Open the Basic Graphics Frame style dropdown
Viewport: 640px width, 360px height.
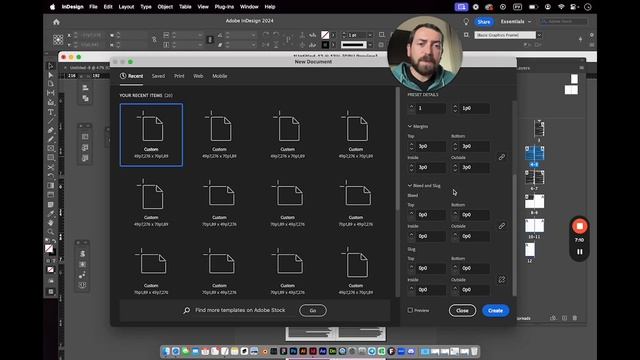[539, 35]
